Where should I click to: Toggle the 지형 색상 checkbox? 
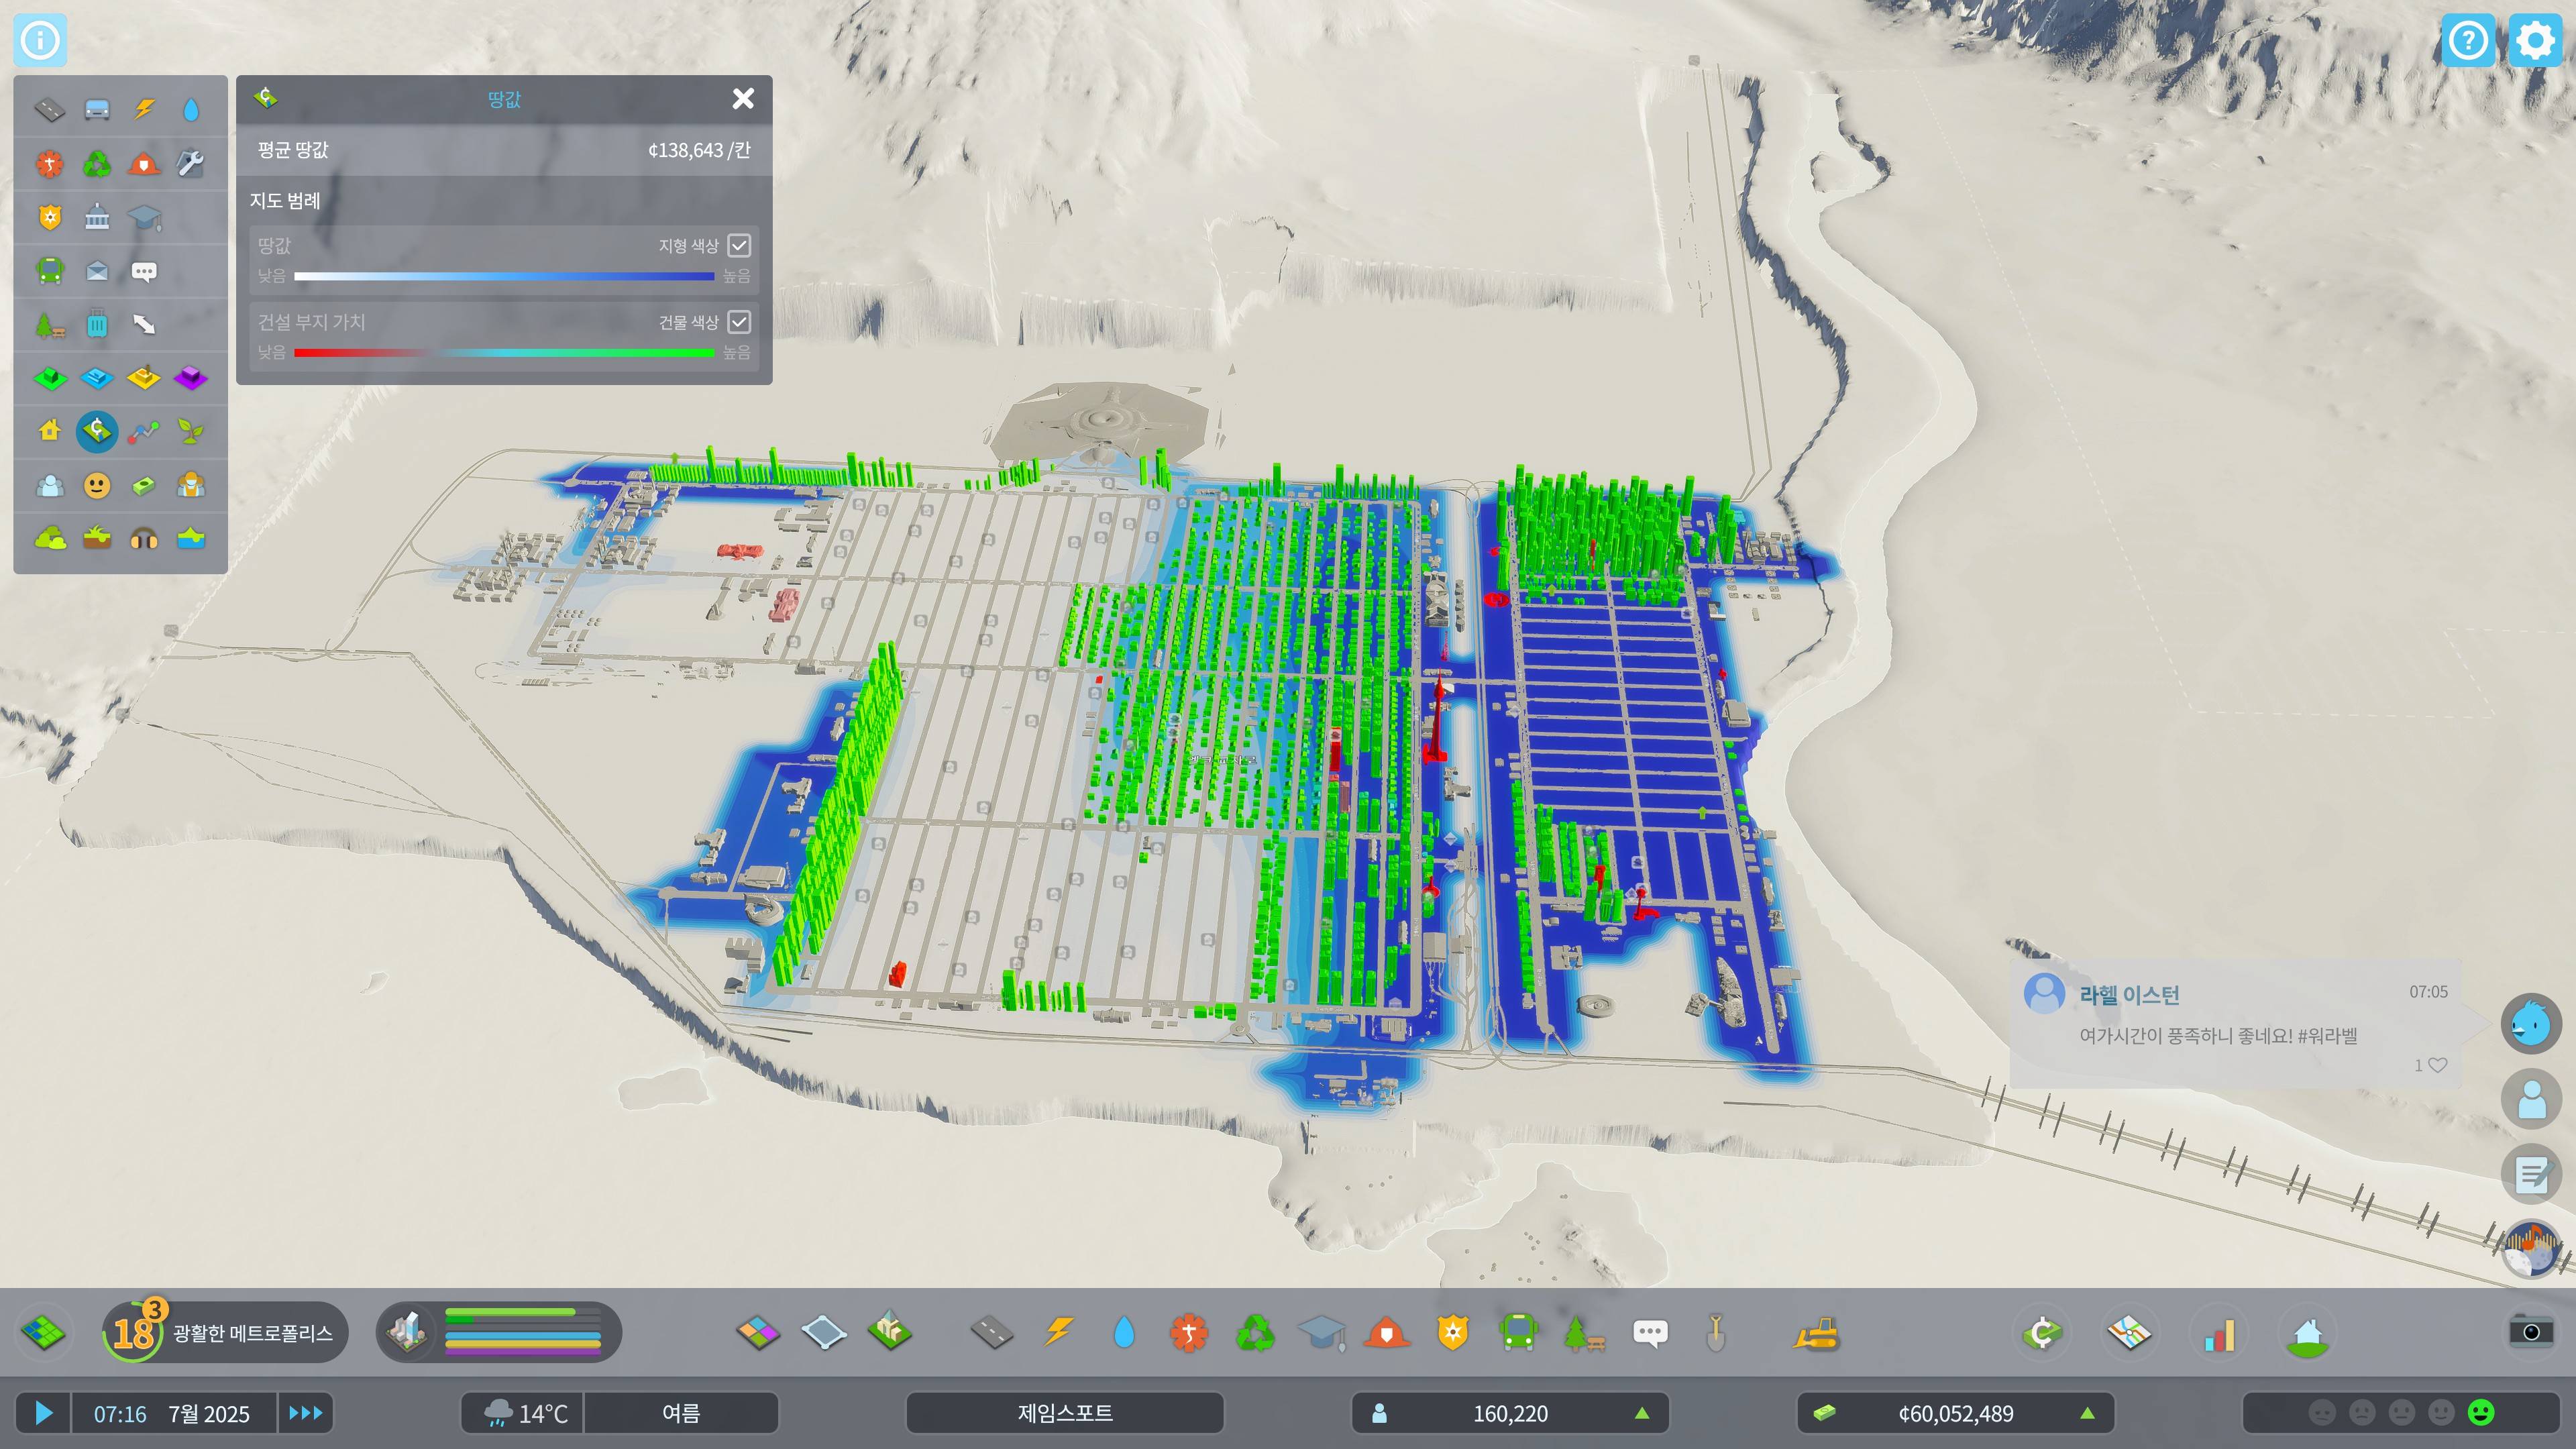(x=739, y=245)
